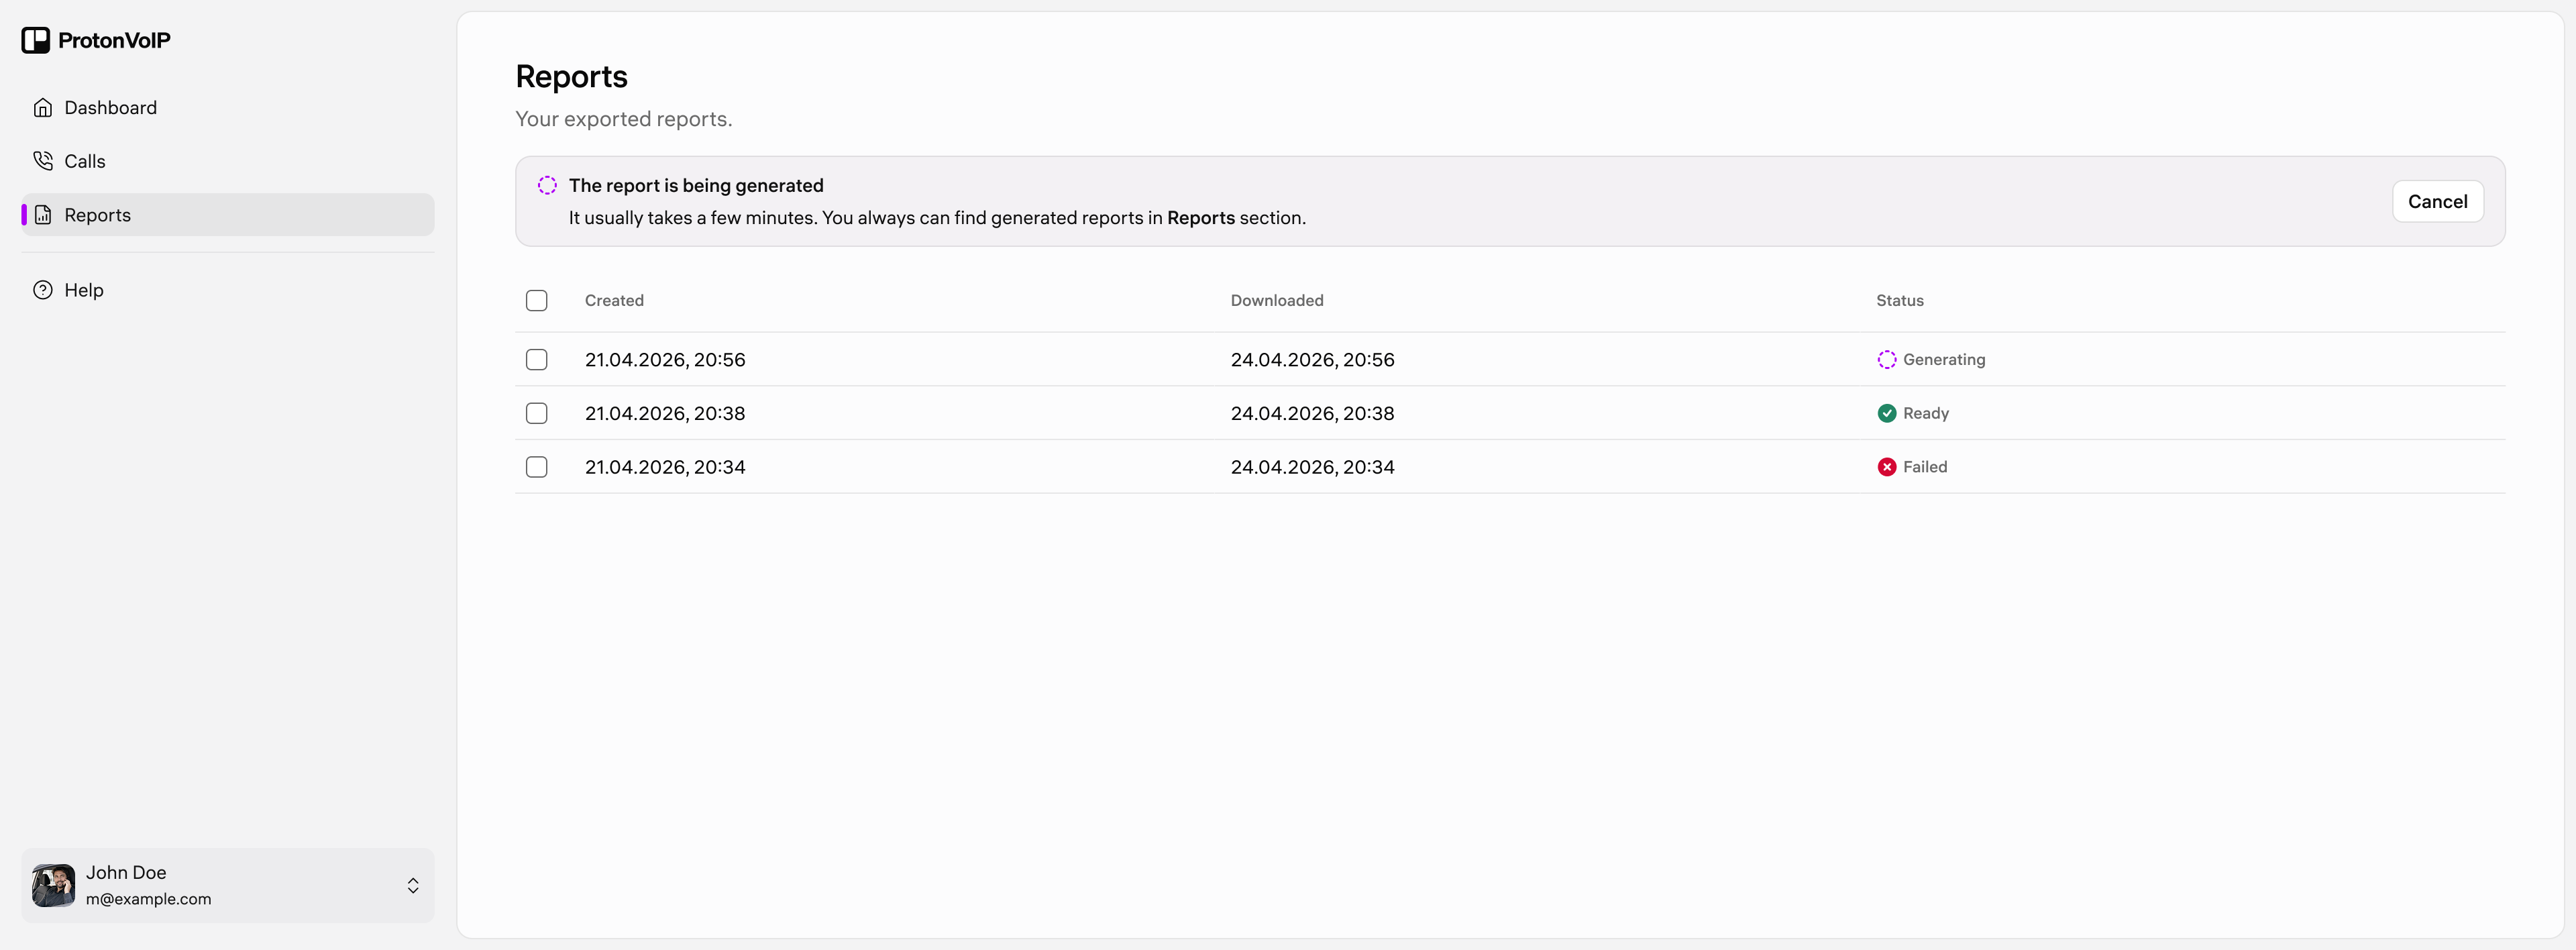Expand the John Doe account switcher chevrons
This screenshot has height=950, width=2576.
[413, 886]
